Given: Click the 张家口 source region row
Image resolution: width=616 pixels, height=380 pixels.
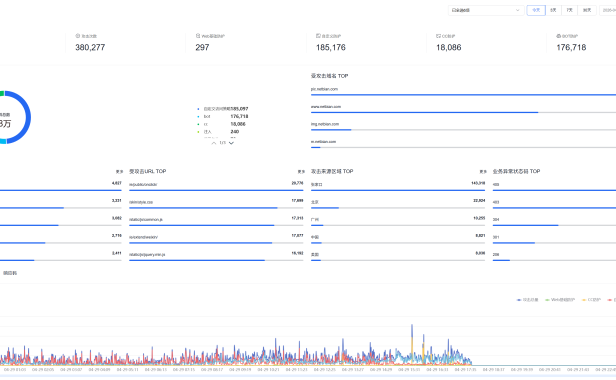Looking at the screenshot, I should [398, 187].
